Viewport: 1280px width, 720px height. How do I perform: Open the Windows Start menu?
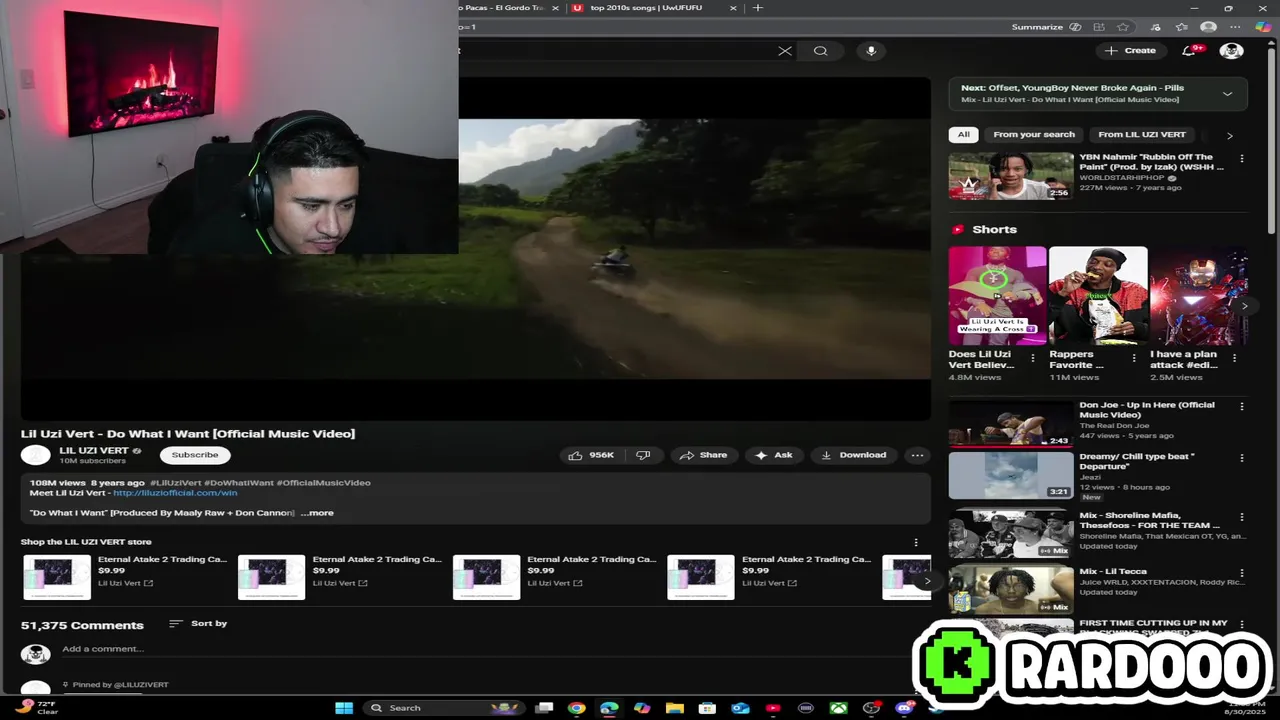pos(344,708)
